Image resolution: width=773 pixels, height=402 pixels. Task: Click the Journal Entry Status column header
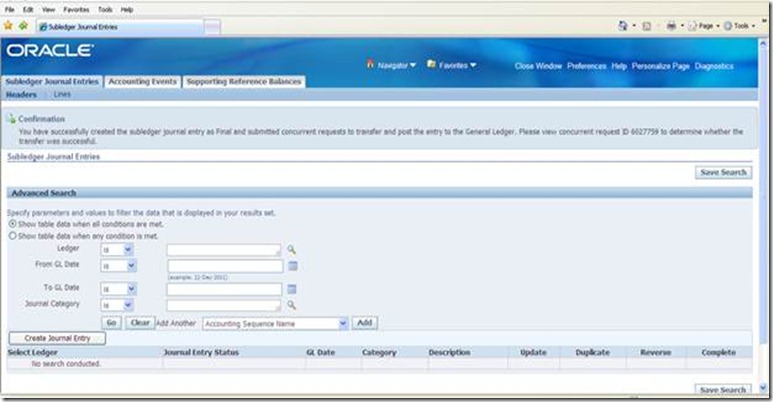(x=201, y=352)
